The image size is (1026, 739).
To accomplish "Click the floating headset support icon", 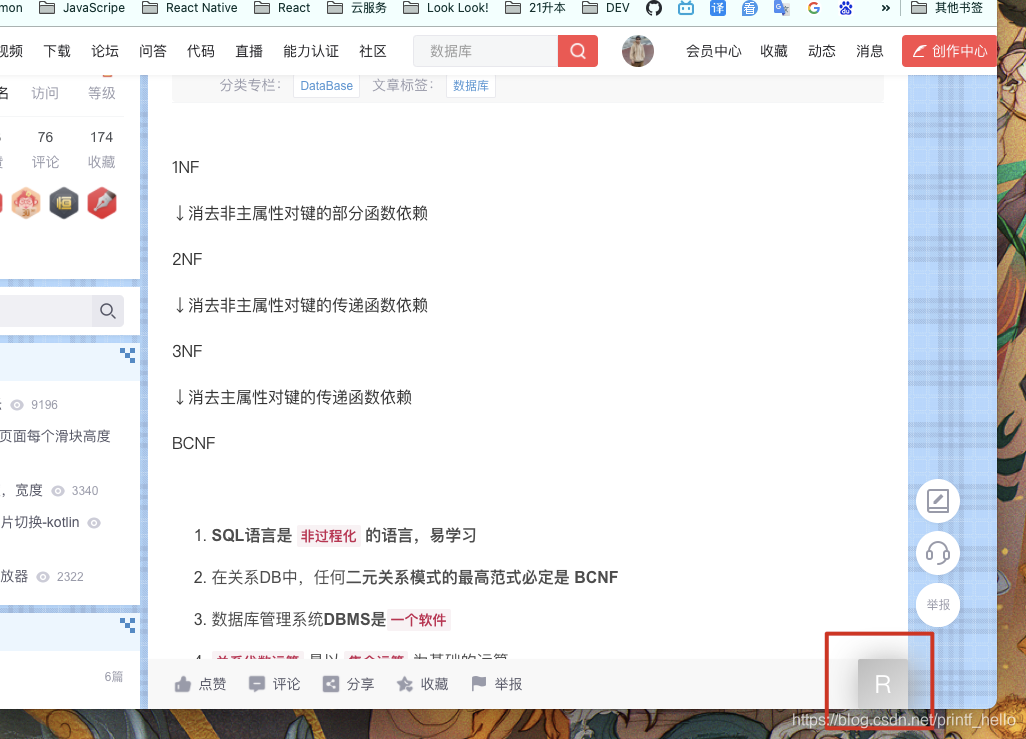I will [938, 553].
